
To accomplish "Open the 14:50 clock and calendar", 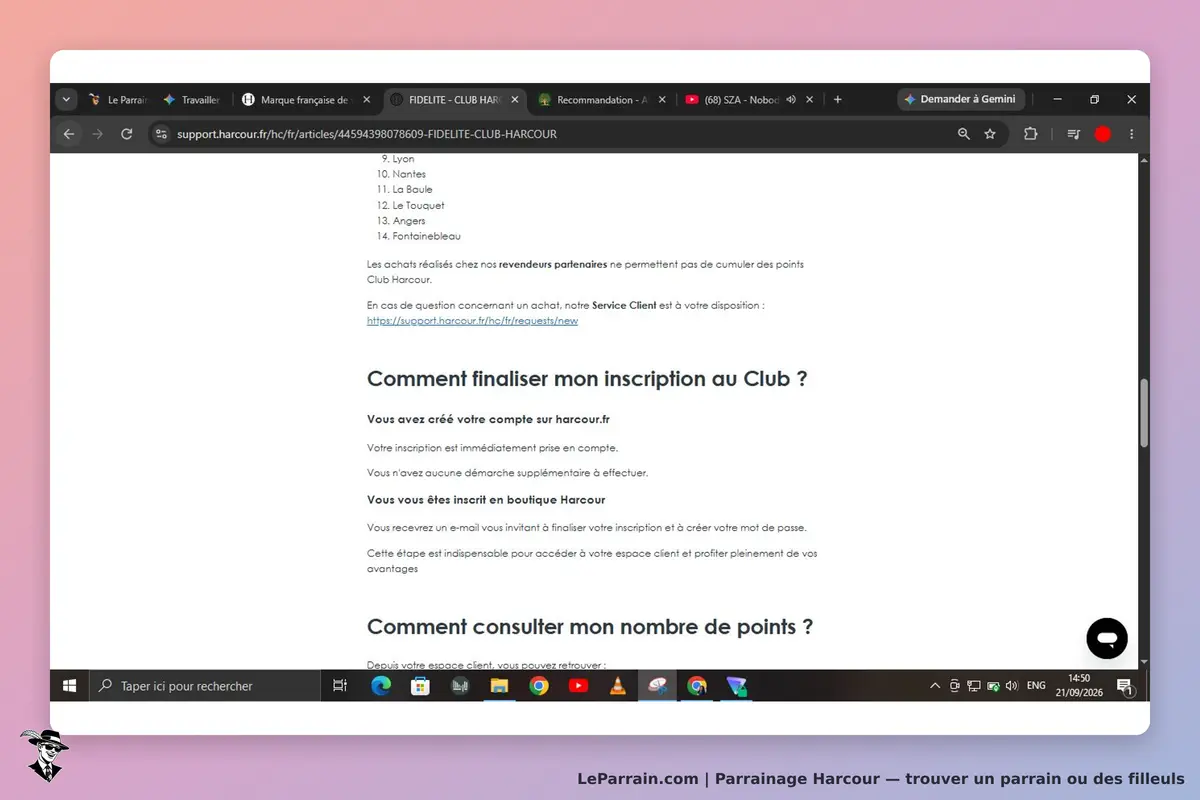I will pos(1079,685).
